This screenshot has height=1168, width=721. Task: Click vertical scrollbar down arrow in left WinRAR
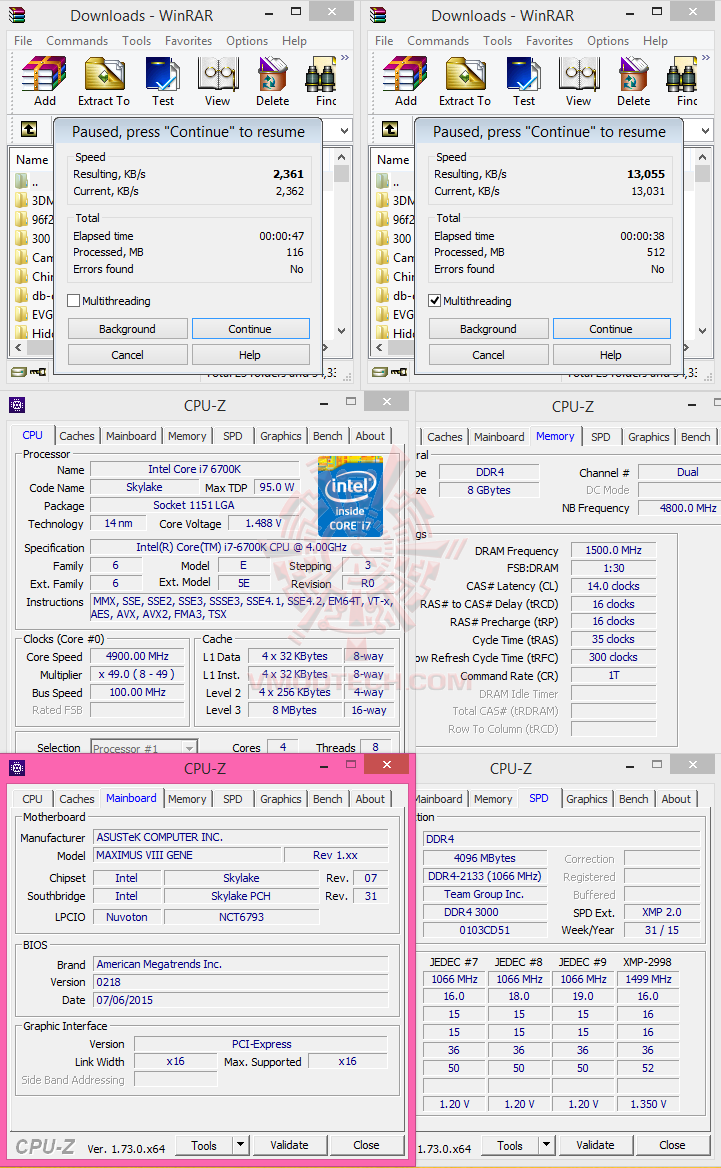pos(341,331)
